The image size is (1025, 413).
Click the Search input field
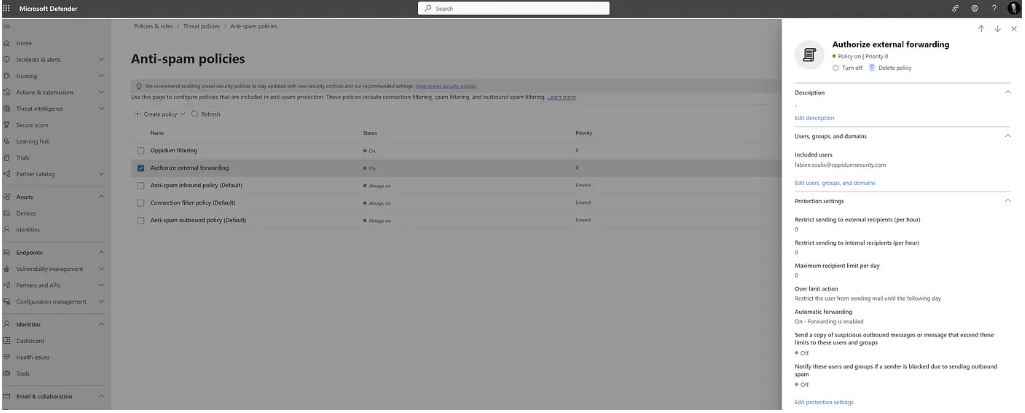(x=514, y=8)
